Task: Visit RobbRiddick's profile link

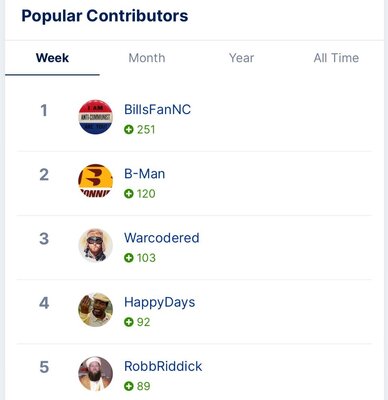Action: click(x=163, y=366)
